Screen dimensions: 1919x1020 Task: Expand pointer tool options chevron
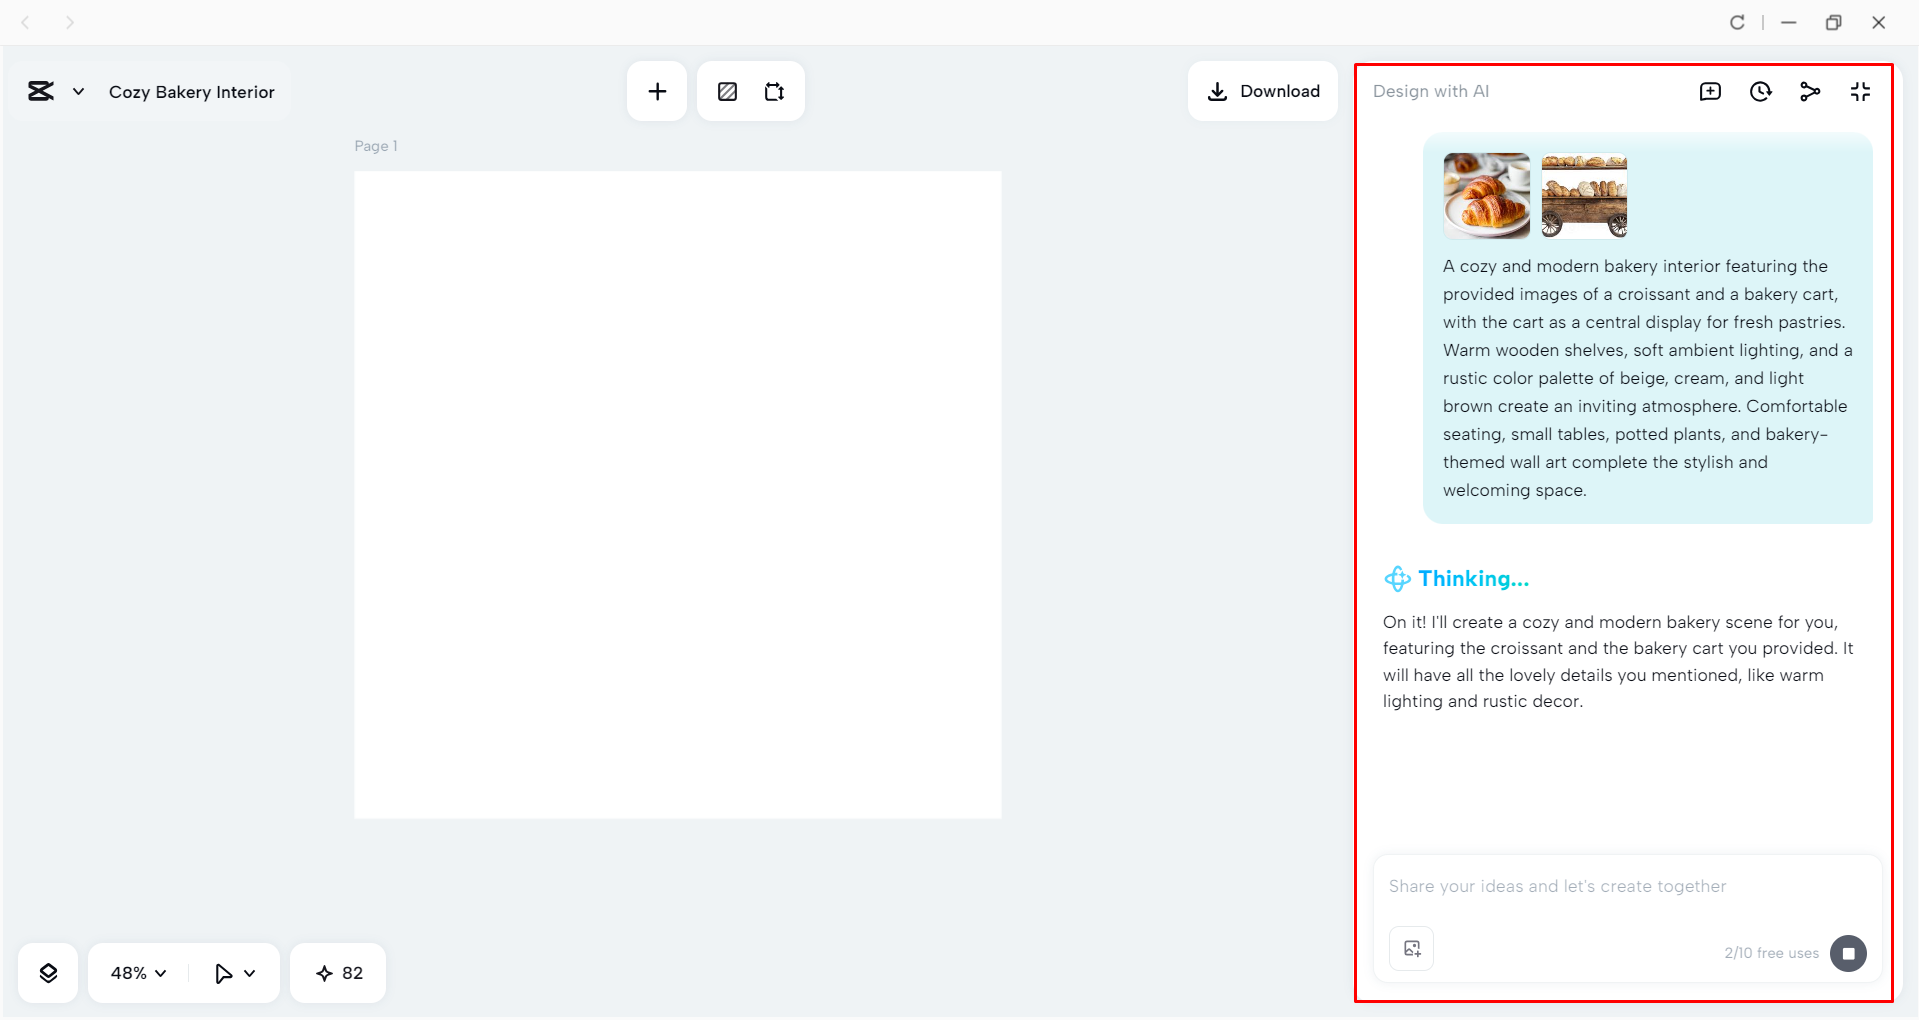pos(250,973)
